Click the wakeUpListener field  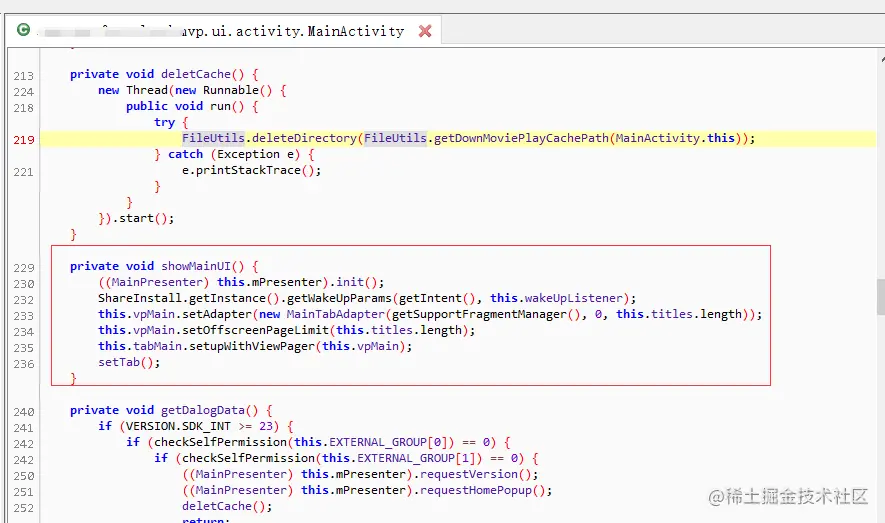click(x=573, y=298)
